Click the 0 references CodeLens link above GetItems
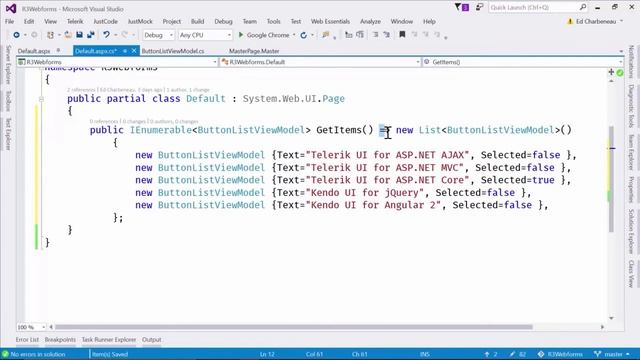The width and height of the screenshot is (640, 360). (x=104, y=121)
